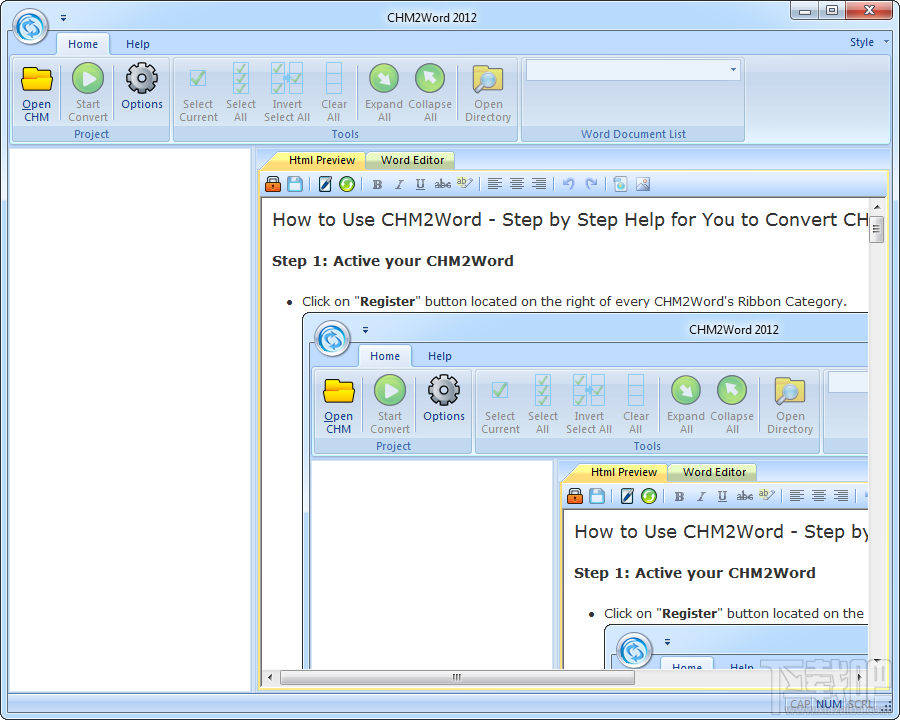This screenshot has height=720, width=900.
Task: Click the Collapse All green icon
Action: click(430, 78)
